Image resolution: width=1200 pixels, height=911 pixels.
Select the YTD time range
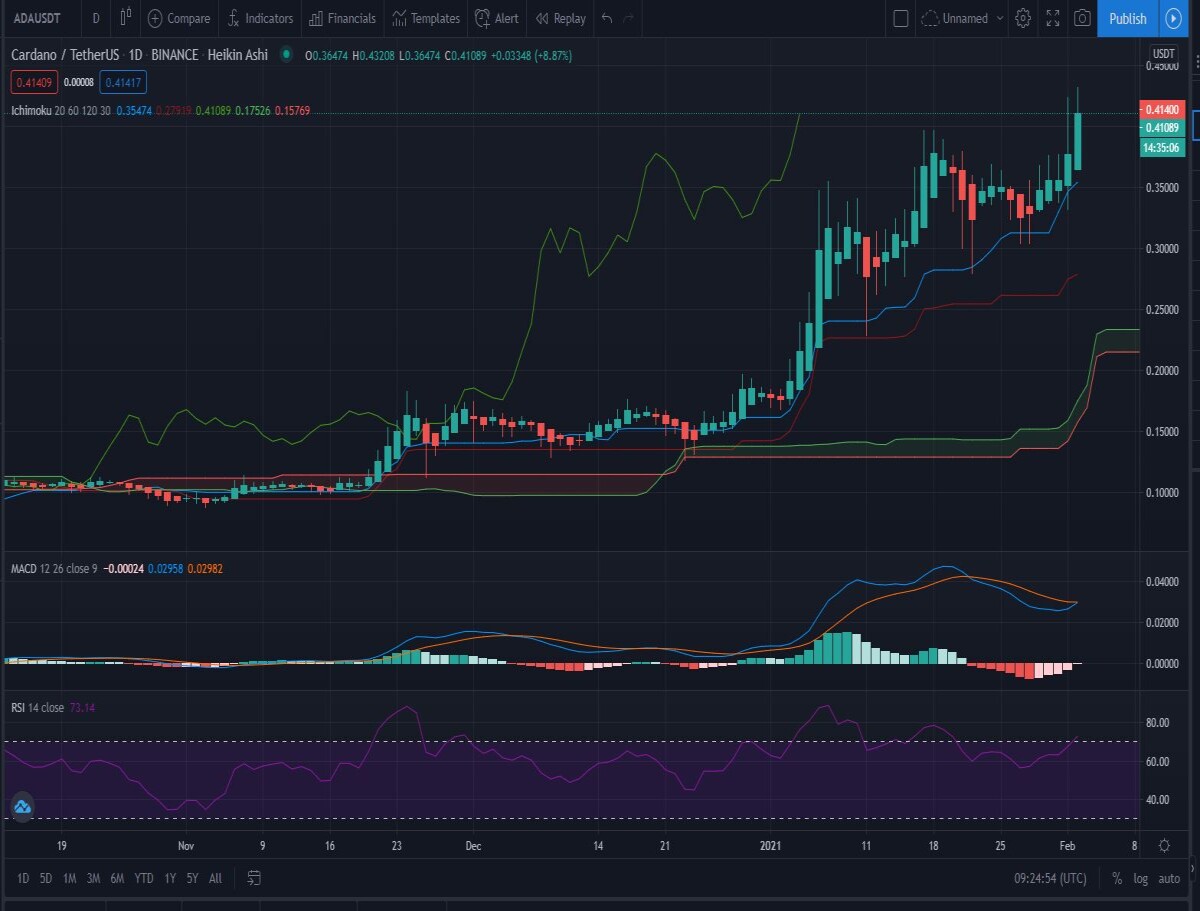144,879
